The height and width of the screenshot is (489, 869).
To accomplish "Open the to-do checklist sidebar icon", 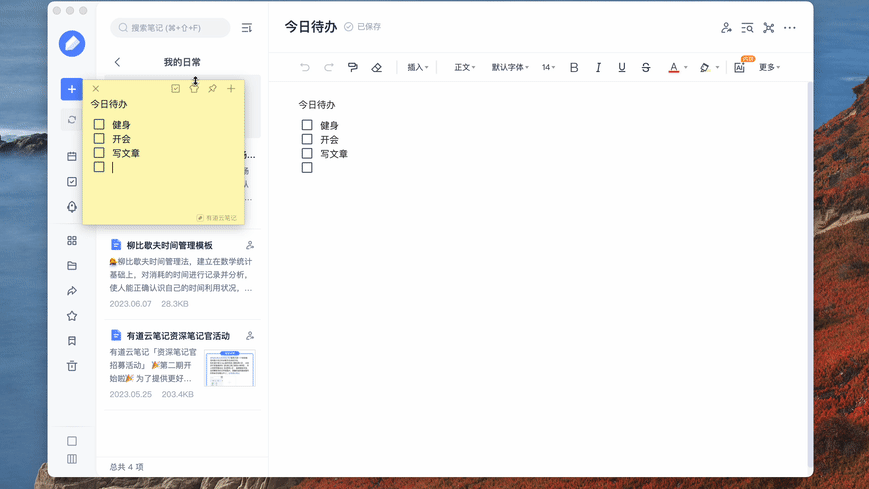I will pos(72,182).
